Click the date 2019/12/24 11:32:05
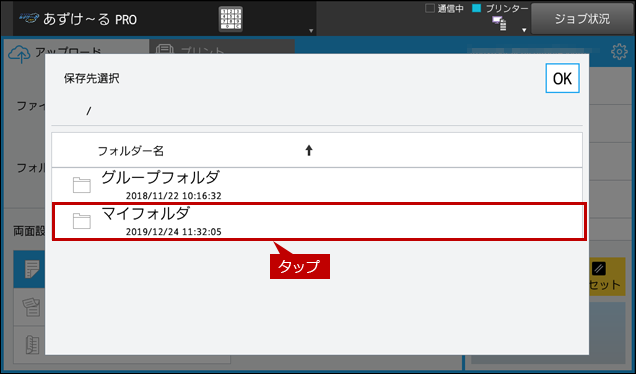The width and height of the screenshot is (636, 374). click(174, 232)
